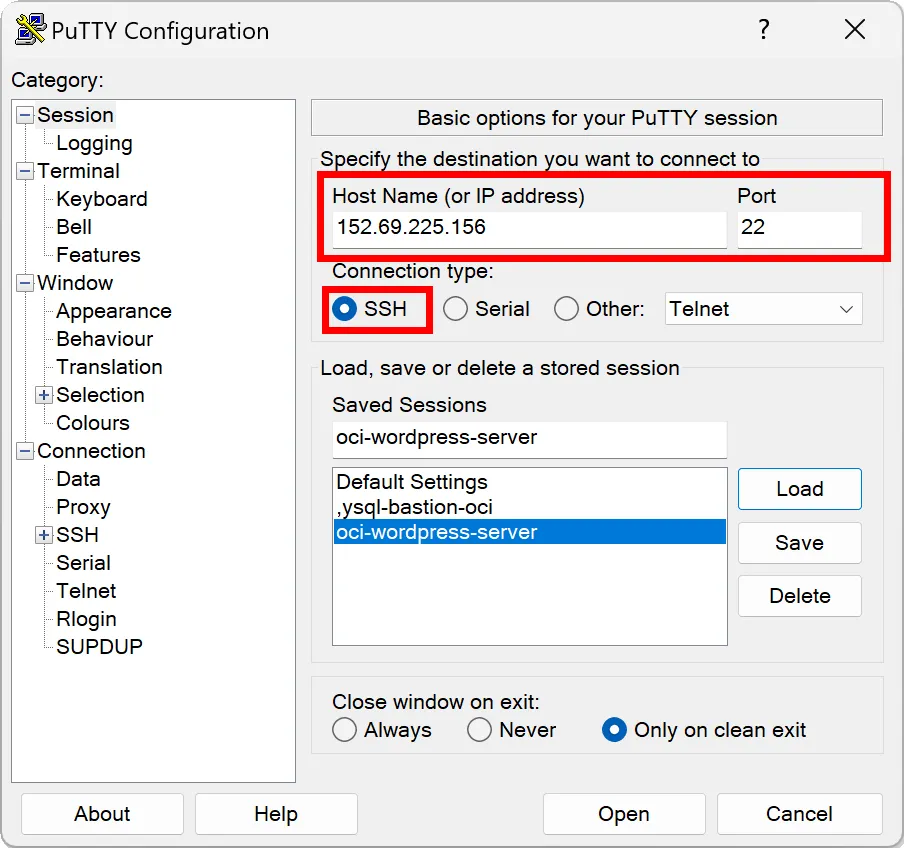904x848 pixels.
Task: Set close window on exit to Never
Action: coord(480,730)
